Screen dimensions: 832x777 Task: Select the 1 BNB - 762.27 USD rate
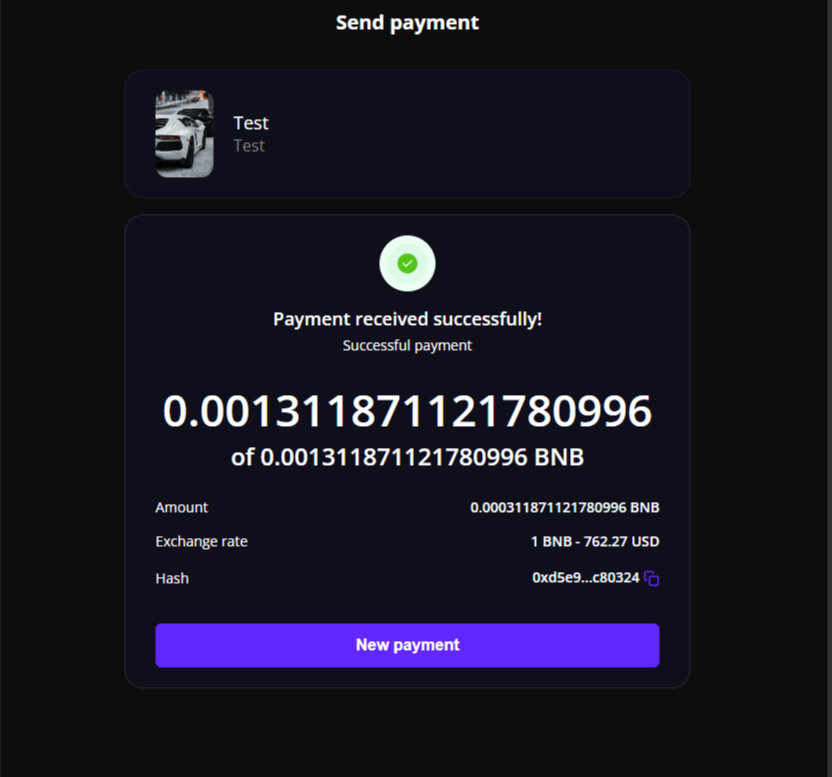point(595,541)
